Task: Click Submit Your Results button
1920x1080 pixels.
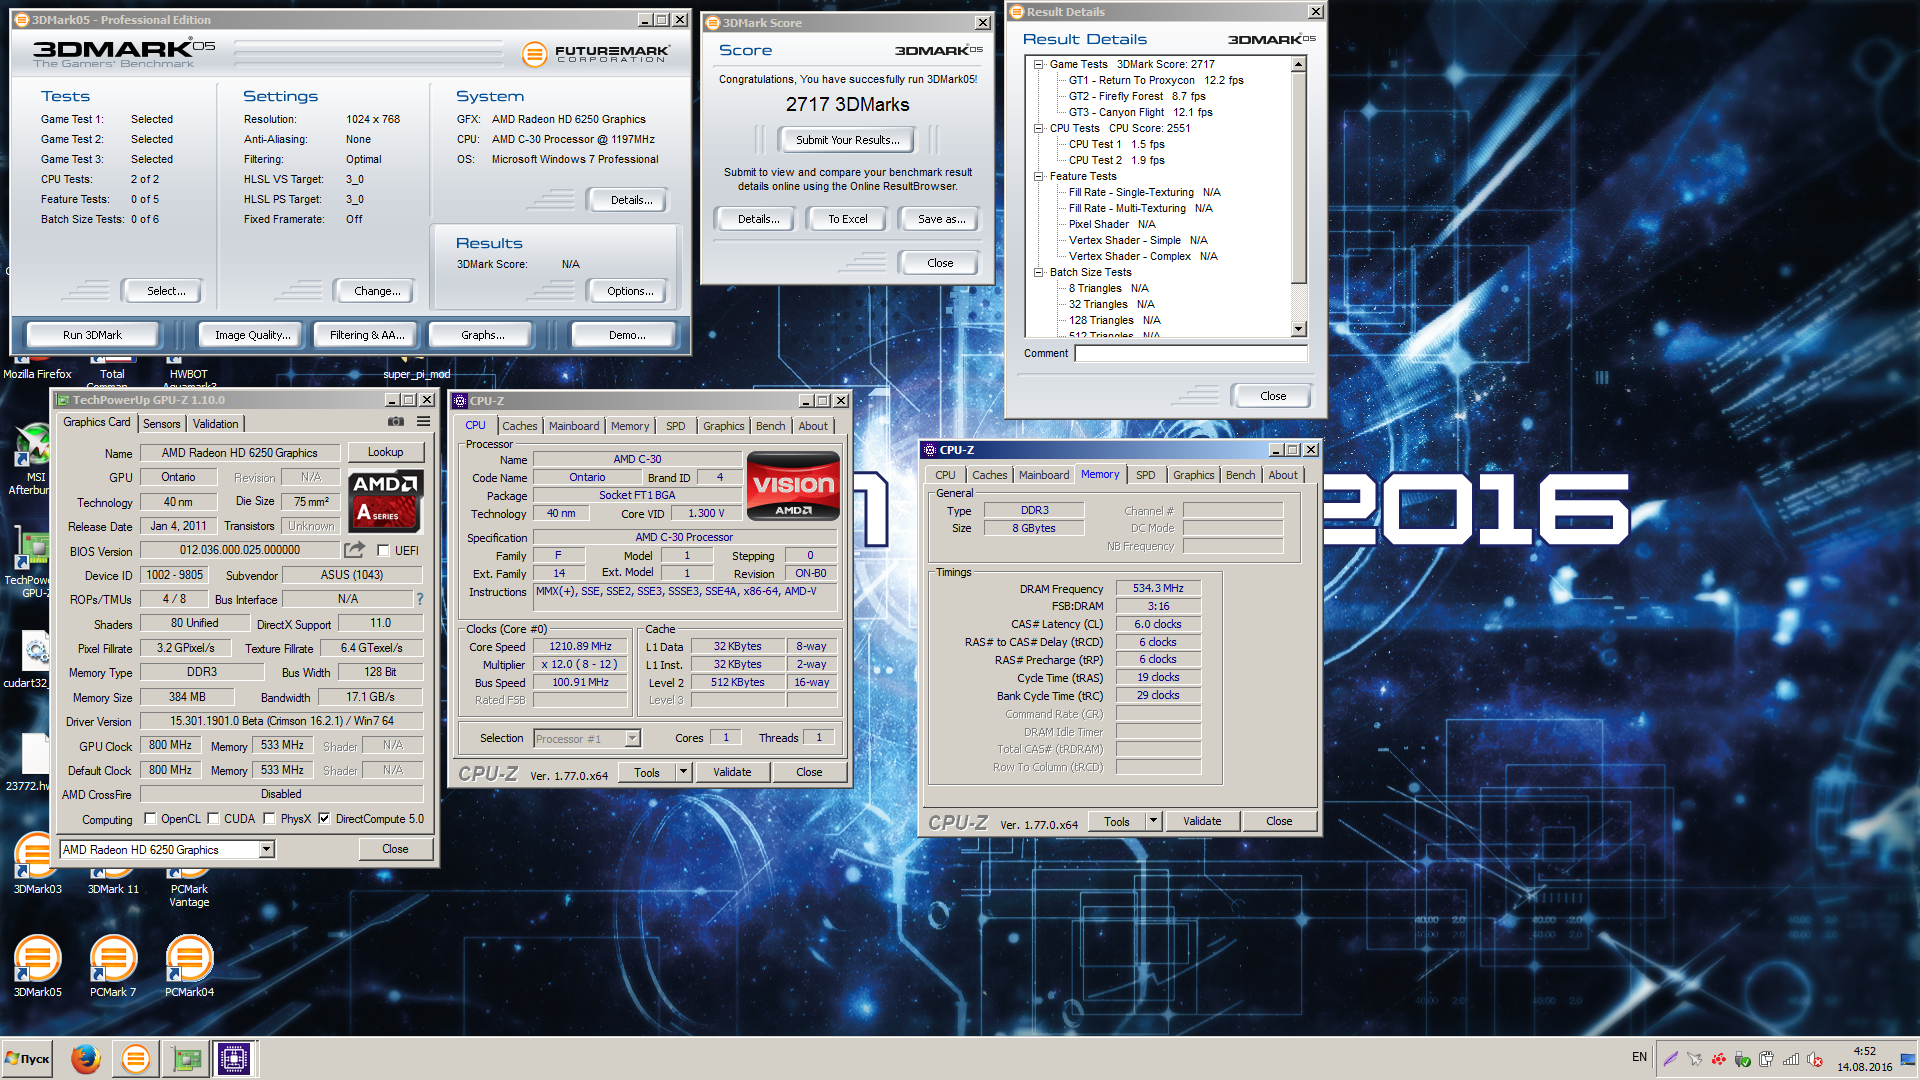Action: 847,140
